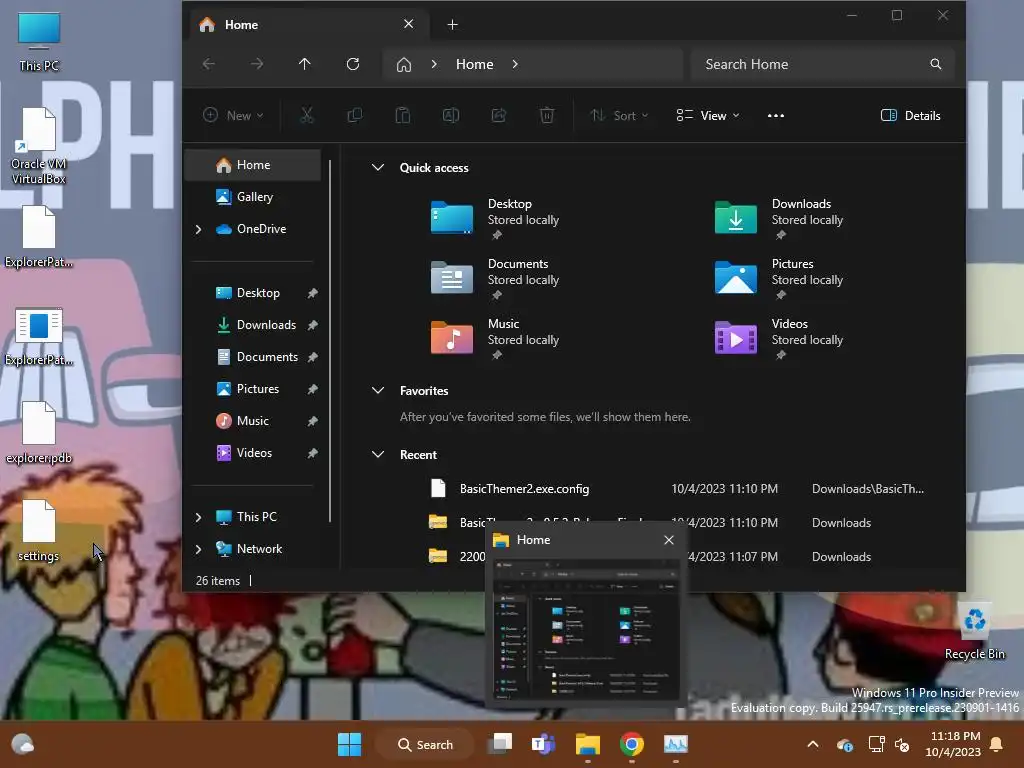This screenshot has width=1024, height=768.
Task: Go back with the Back arrow
Action: coord(209,64)
